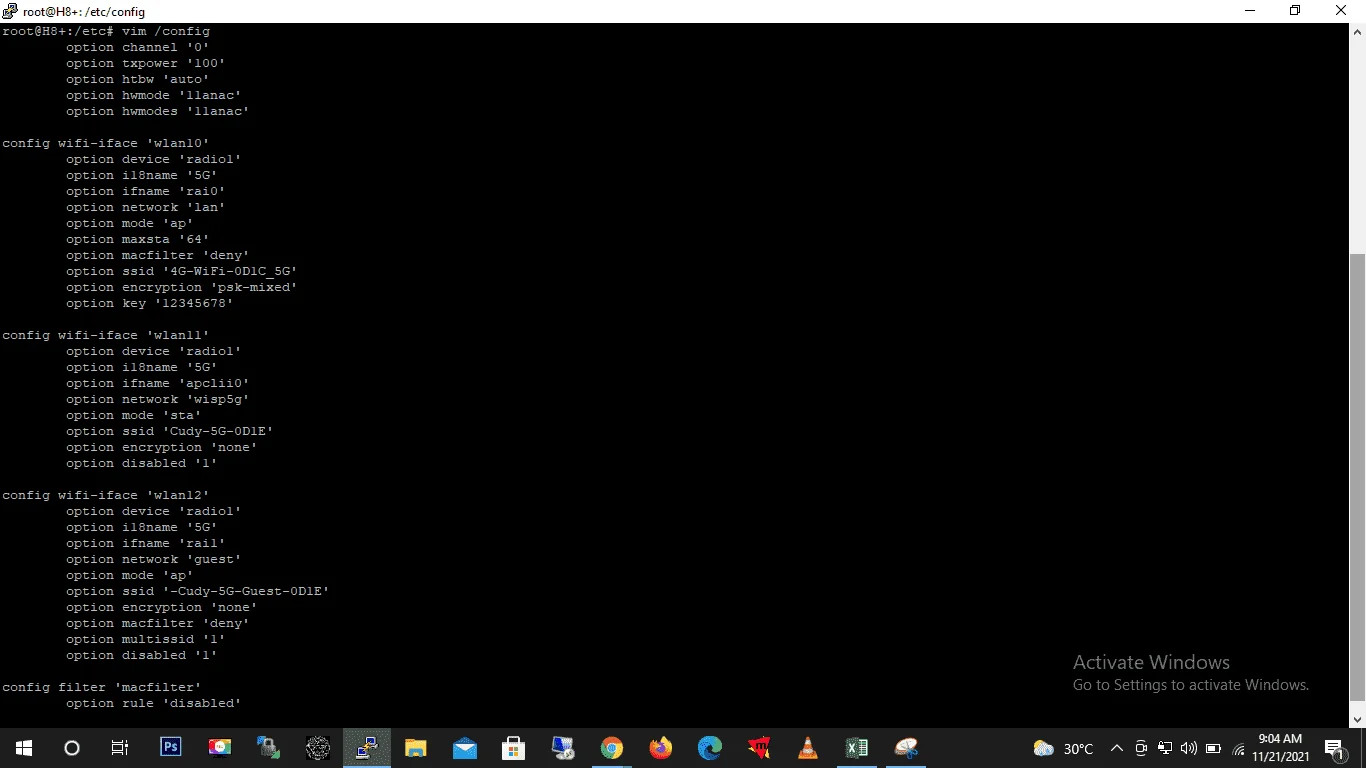Switch to Google Chrome on taskbar
This screenshot has width=1366, height=768.
pyautogui.click(x=612, y=748)
